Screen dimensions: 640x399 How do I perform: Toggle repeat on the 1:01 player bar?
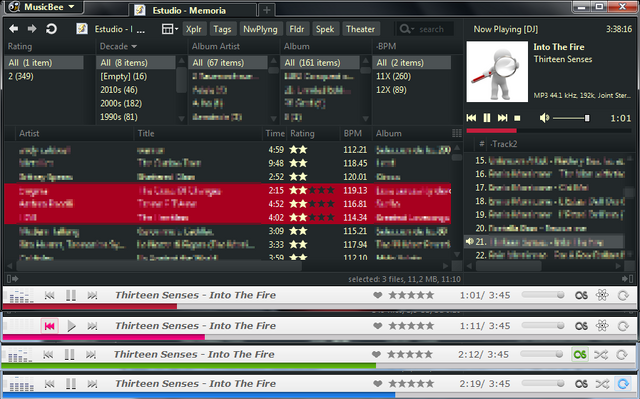point(623,295)
